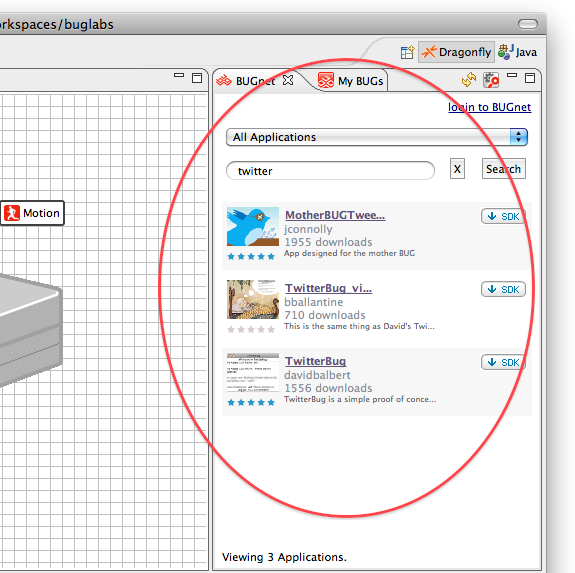
Task: Click the 1955 downloads text
Action: 328,242
